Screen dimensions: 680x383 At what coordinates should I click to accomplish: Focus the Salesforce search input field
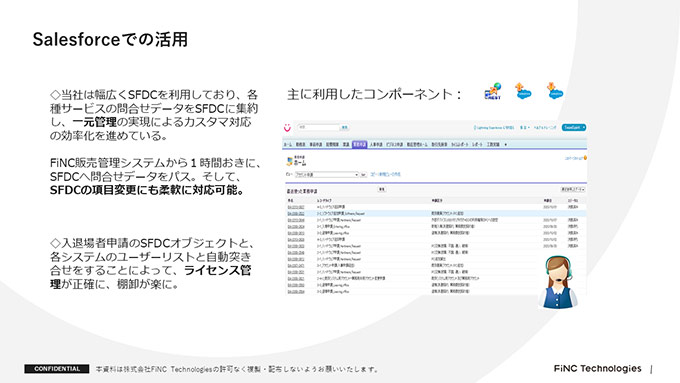[318, 128]
